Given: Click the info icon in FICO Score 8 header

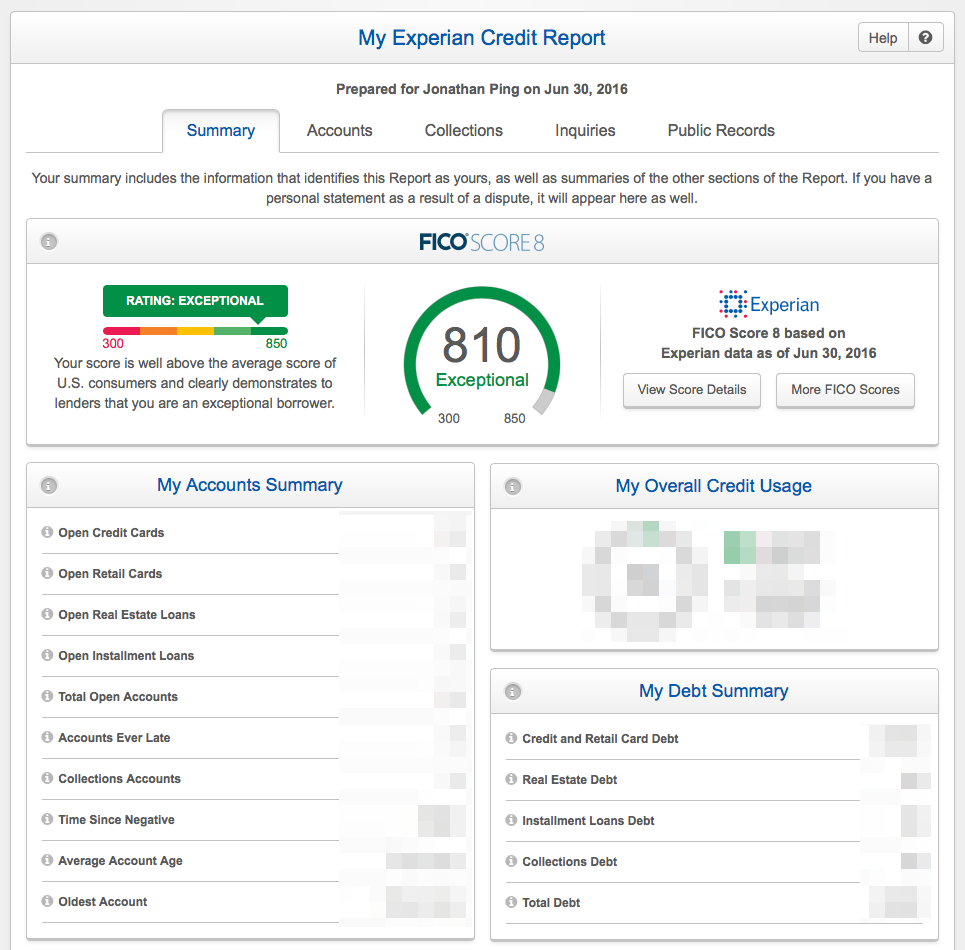Looking at the screenshot, I should [x=49, y=241].
